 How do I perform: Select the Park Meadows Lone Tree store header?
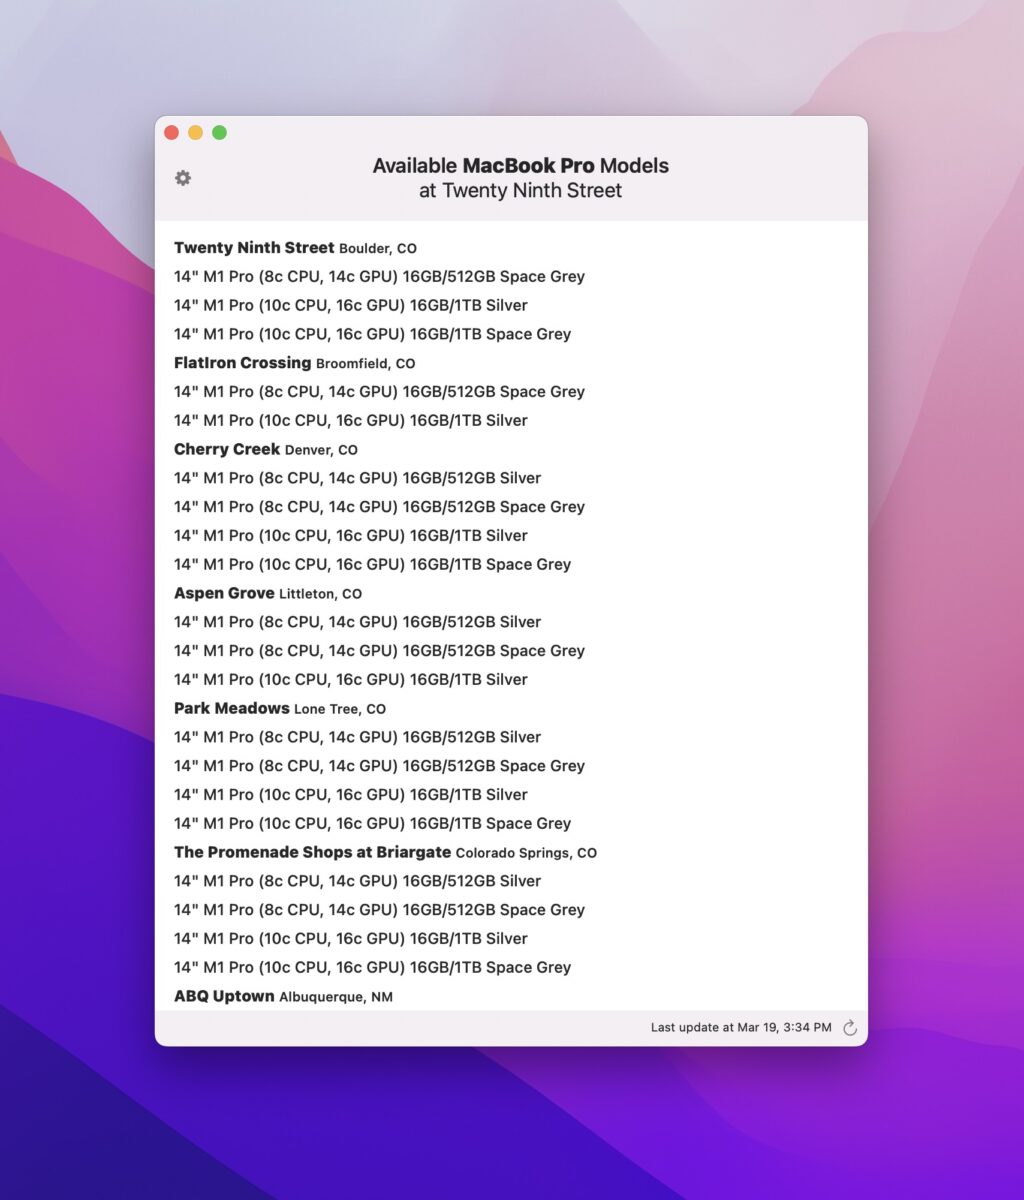pos(280,709)
